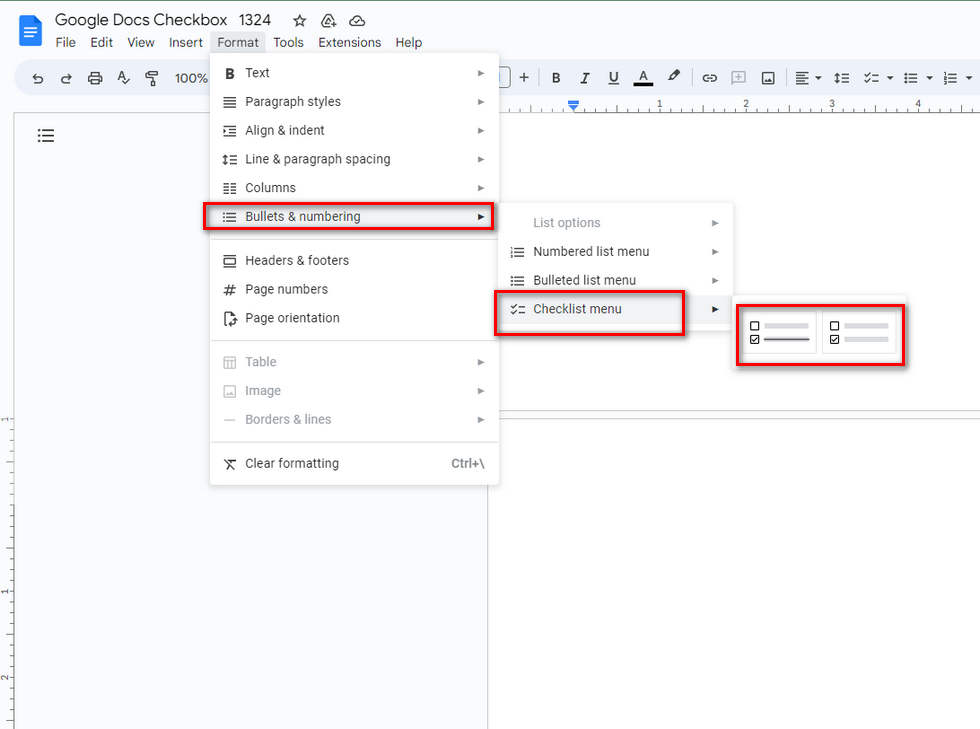This screenshot has width=980, height=729.
Task: Click the bulleted list toolbar icon
Action: 911,78
